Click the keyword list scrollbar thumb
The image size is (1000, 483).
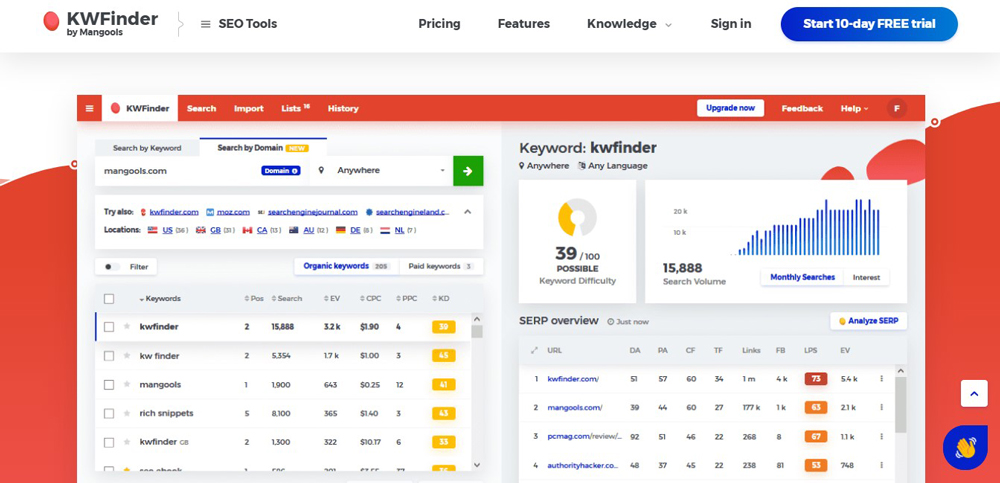coord(476,331)
